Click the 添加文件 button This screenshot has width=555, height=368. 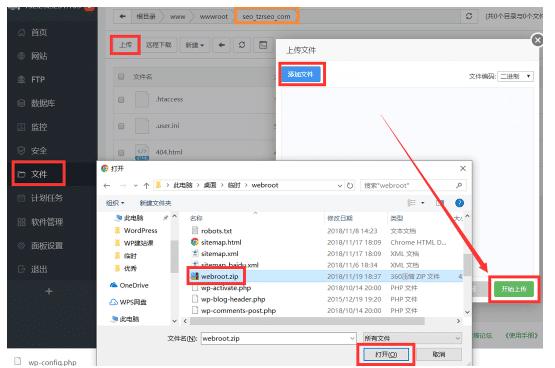[x=301, y=74]
